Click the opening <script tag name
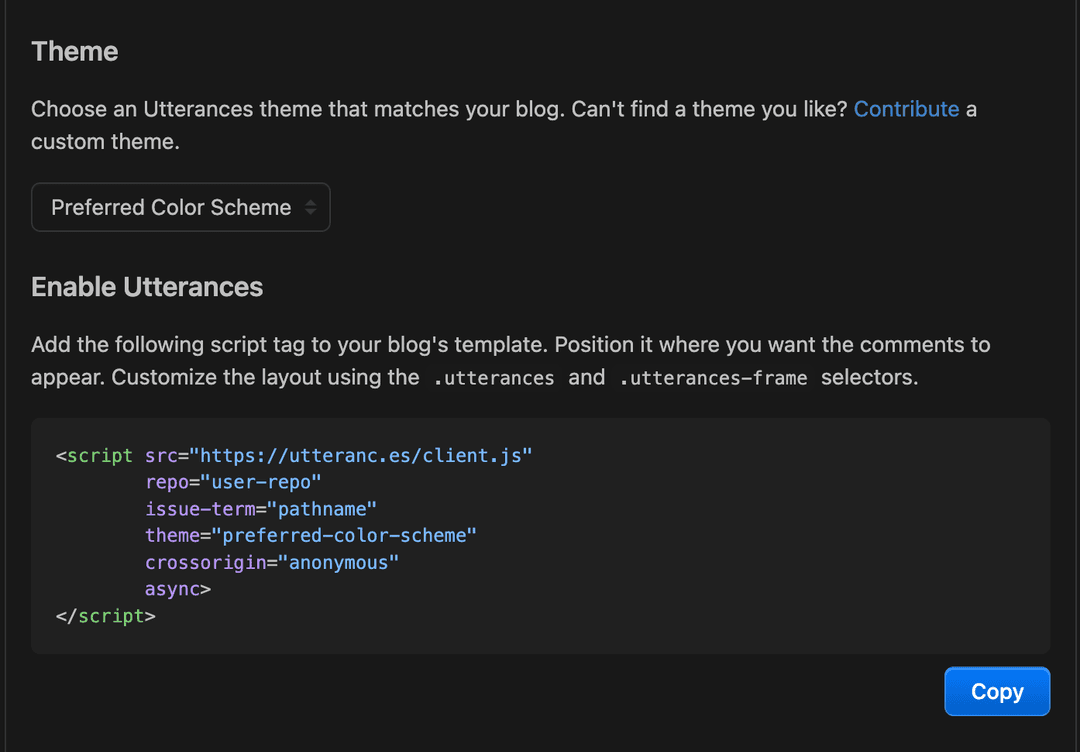Viewport: 1080px width, 752px height. click(99, 456)
